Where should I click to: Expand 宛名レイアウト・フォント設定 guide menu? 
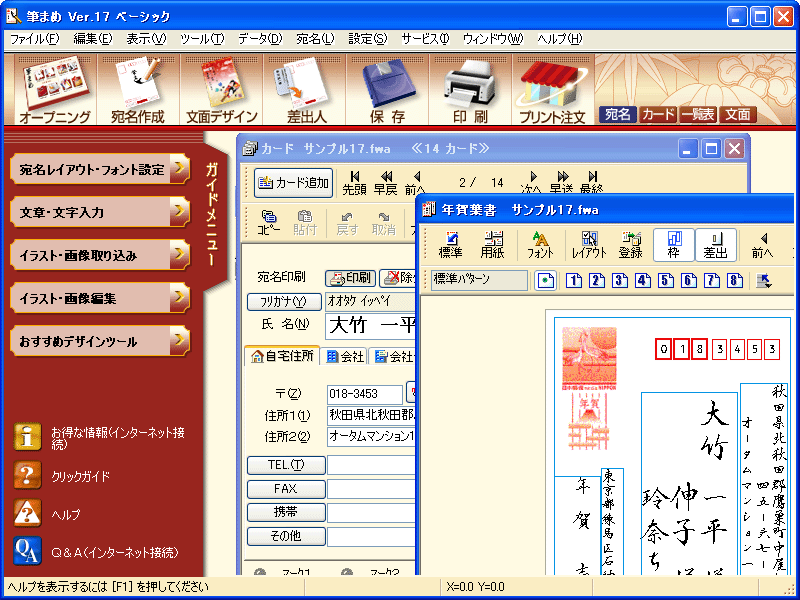point(100,169)
